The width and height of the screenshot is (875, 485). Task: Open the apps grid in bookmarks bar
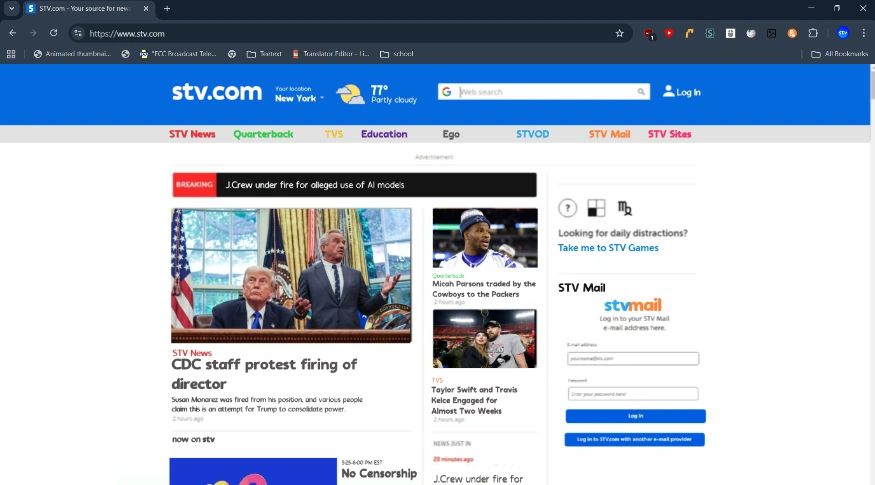pyautogui.click(x=11, y=54)
